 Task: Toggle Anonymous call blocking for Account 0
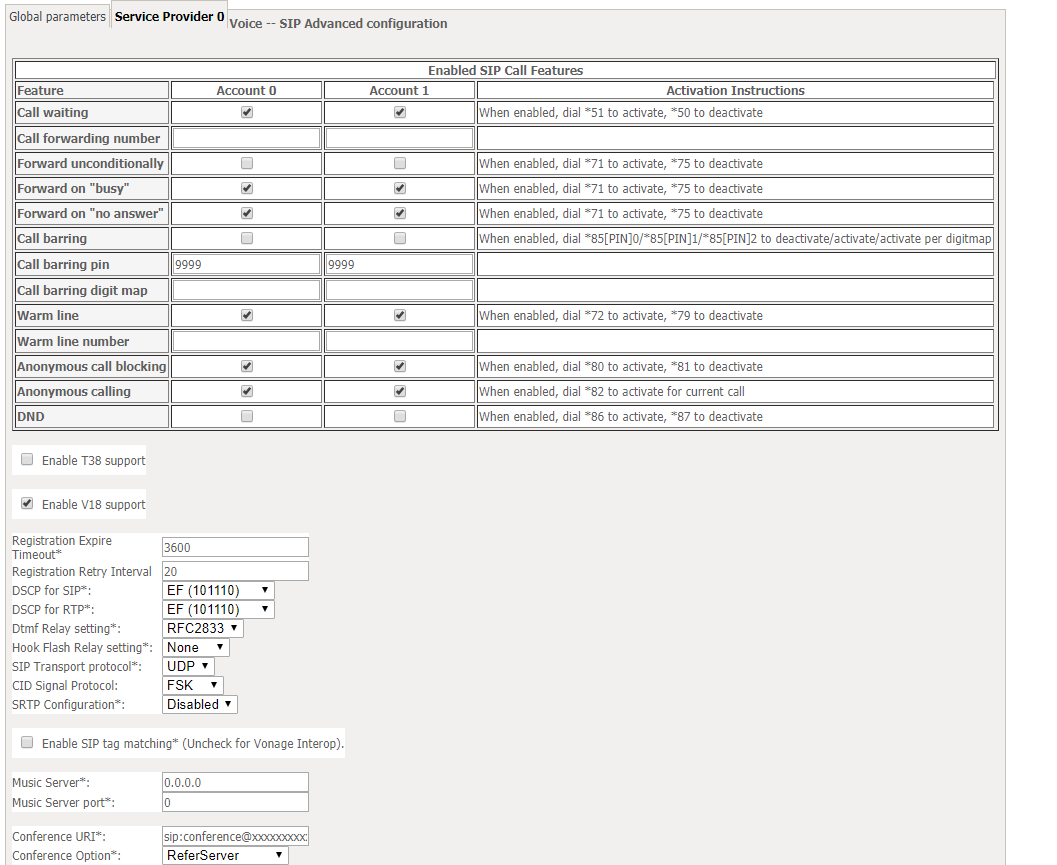tap(247, 366)
